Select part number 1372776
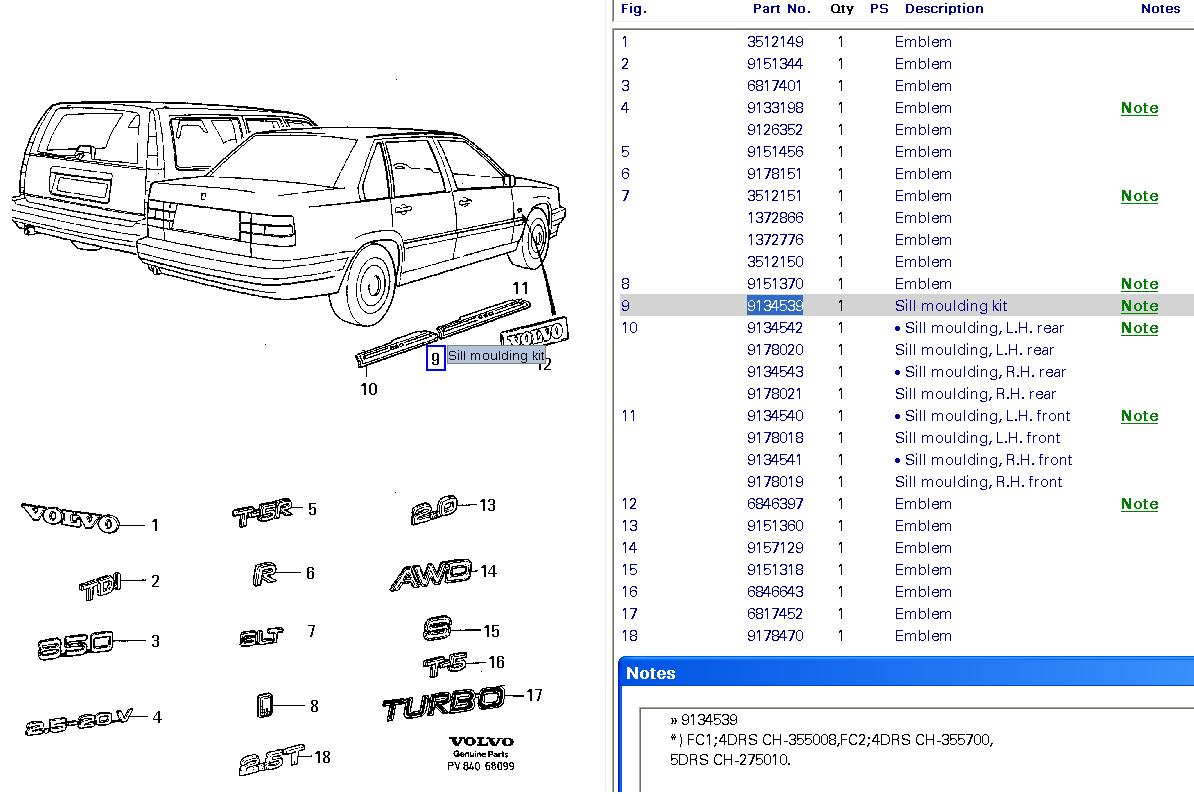 tap(774, 241)
